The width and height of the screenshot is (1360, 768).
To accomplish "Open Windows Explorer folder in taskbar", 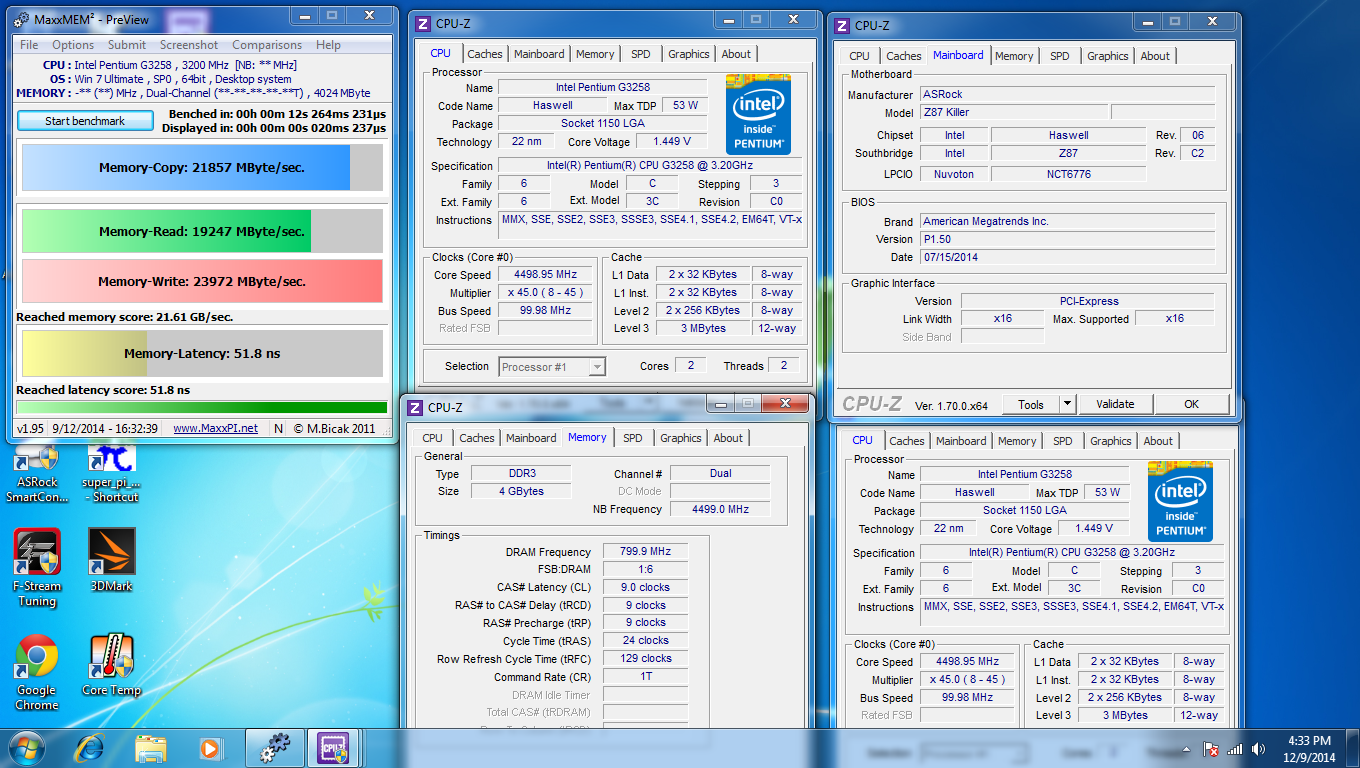I will (x=151, y=747).
